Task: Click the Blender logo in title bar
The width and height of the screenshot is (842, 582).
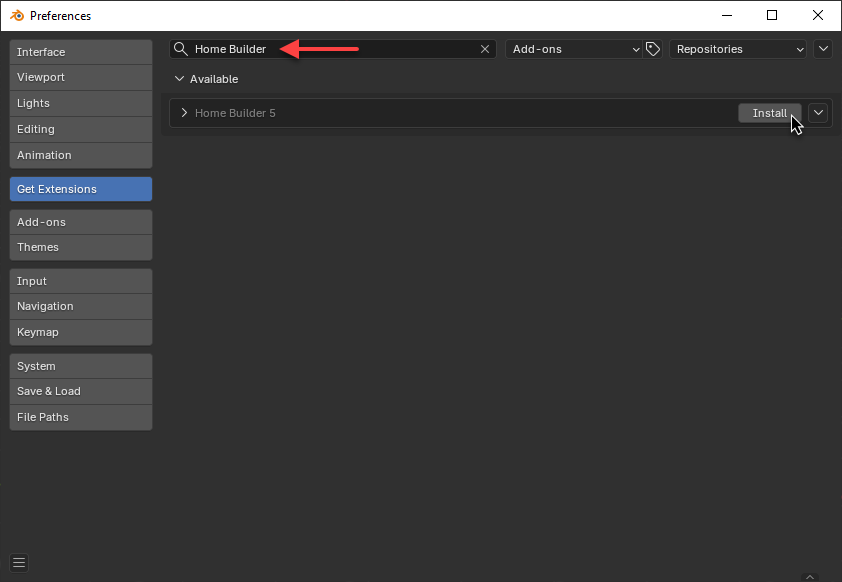Action: [16, 15]
